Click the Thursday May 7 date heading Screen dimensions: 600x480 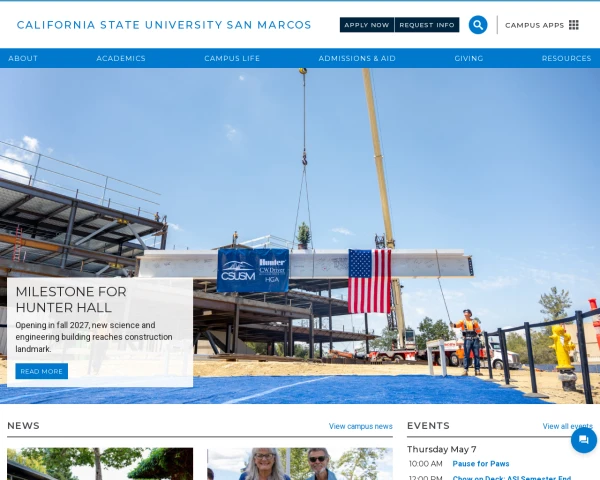[442, 449]
